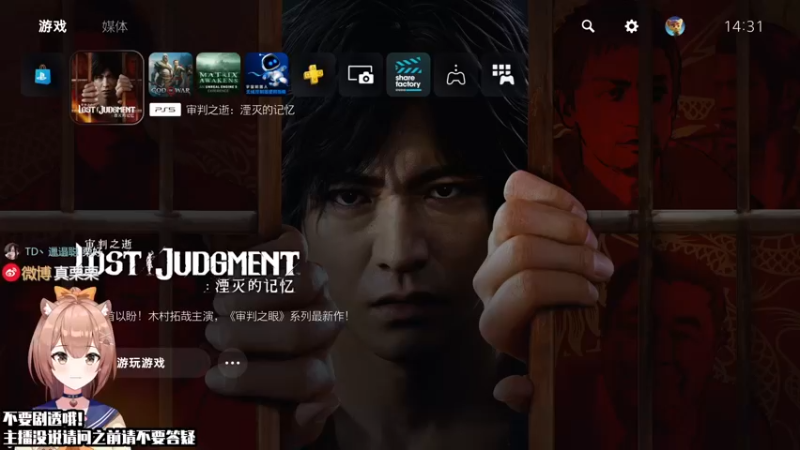
Task: Open the PlayStation Store icon
Action: pos(42,76)
